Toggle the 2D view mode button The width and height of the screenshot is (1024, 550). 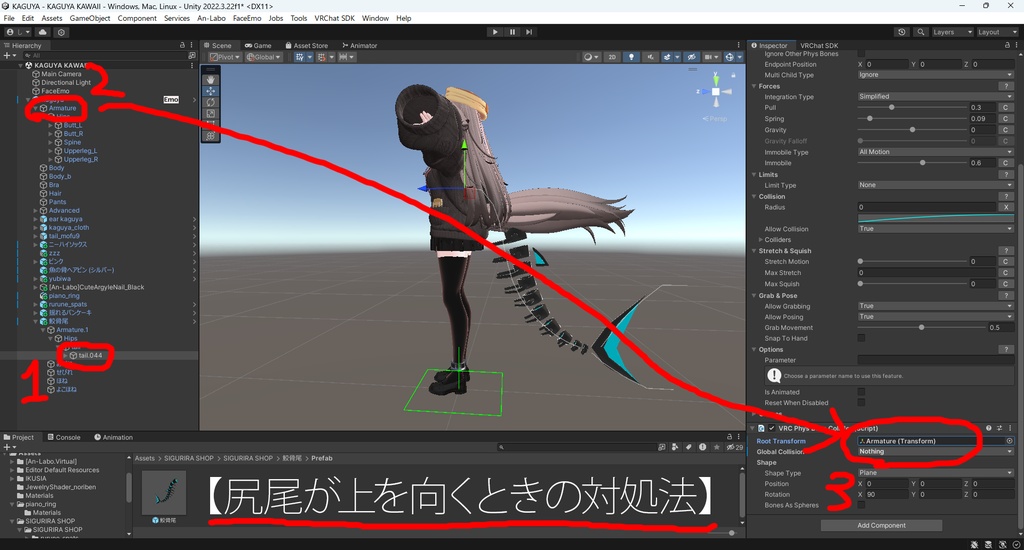click(x=612, y=57)
